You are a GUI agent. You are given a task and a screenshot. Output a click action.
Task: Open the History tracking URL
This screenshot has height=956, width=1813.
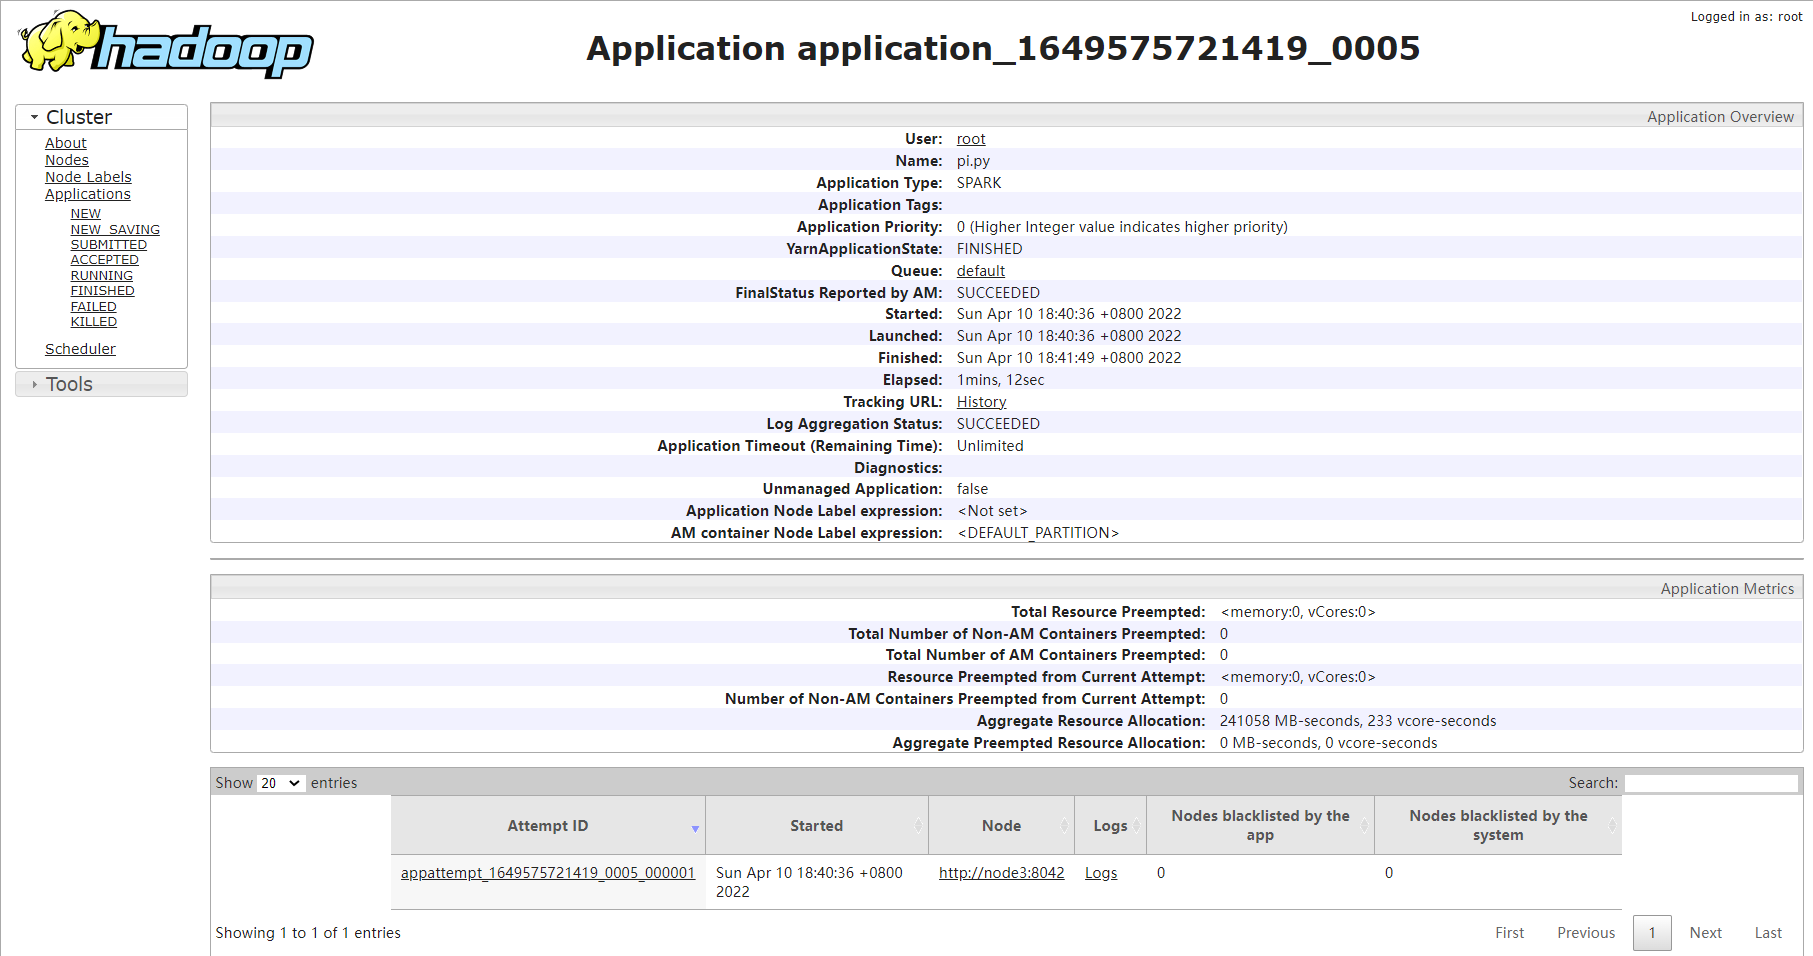point(982,402)
